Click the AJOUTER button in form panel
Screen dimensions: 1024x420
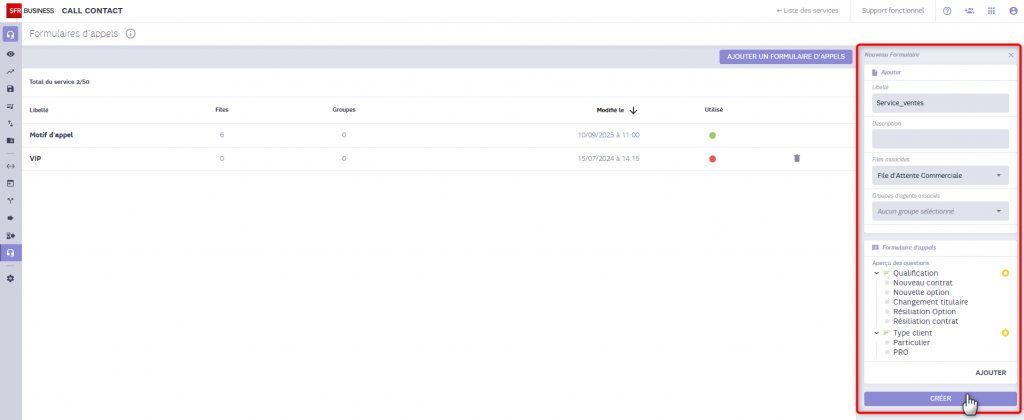(x=990, y=372)
